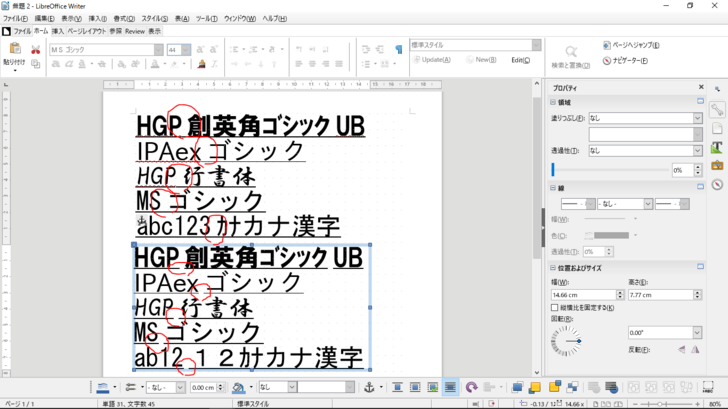Click the ページへジャンプ button
728x409 pixels.
pyautogui.click(x=631, y=45)
